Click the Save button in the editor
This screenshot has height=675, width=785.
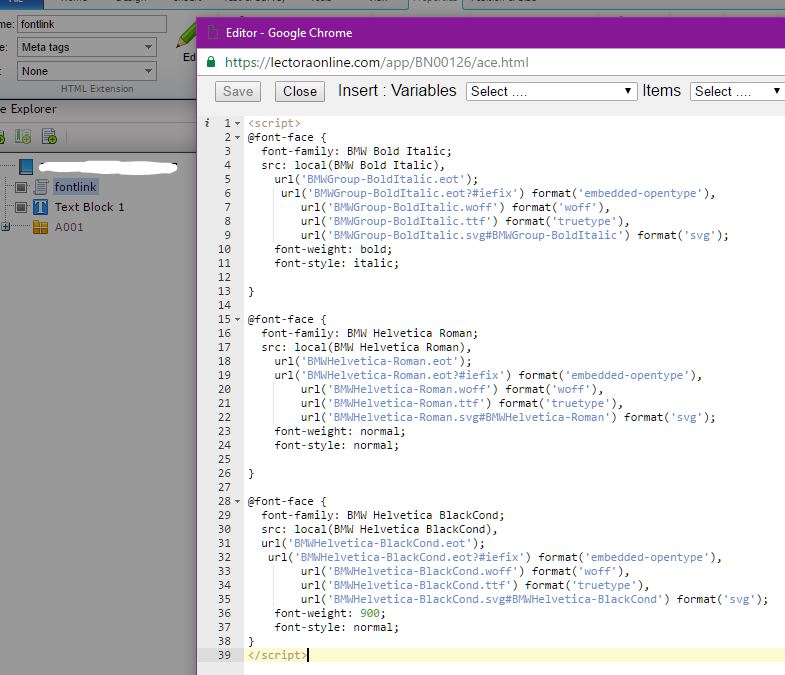click(238, 91)
